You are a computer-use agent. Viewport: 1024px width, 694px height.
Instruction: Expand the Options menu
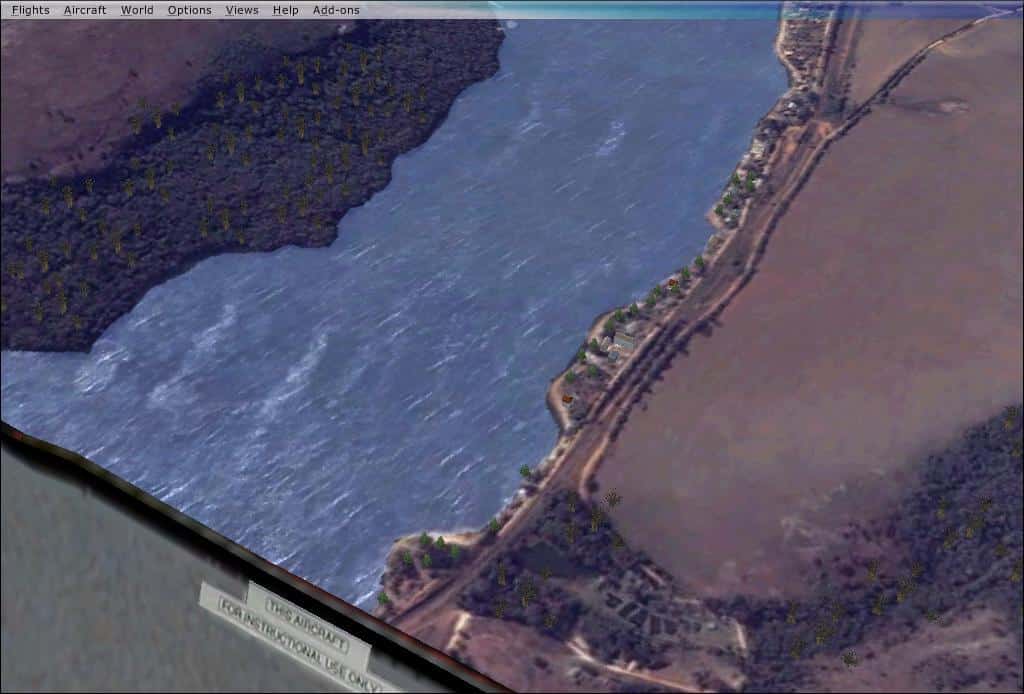[189, 10]
